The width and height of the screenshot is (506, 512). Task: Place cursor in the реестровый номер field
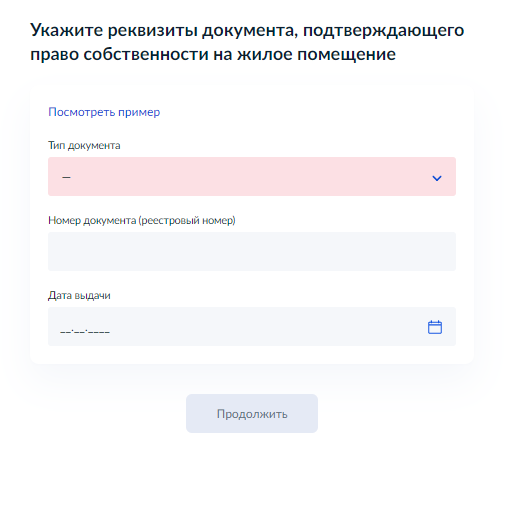click(x=252, y=251)
